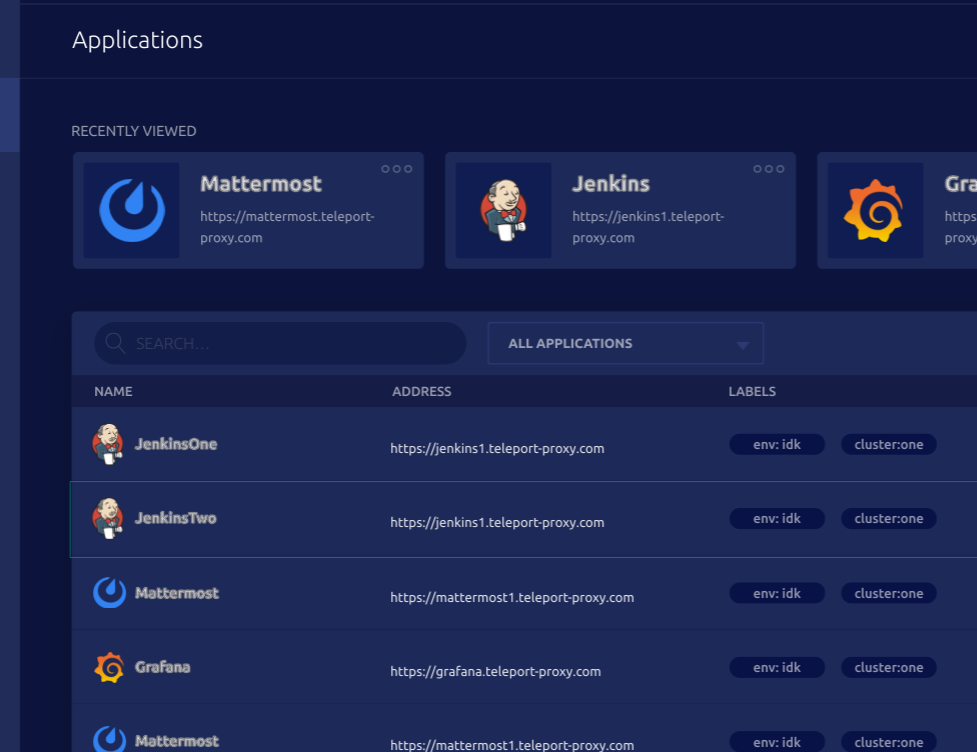Click the cluster: one label on JenkinsTwo
The width and height of the screenshot is (977, 752).
[889, 518]
